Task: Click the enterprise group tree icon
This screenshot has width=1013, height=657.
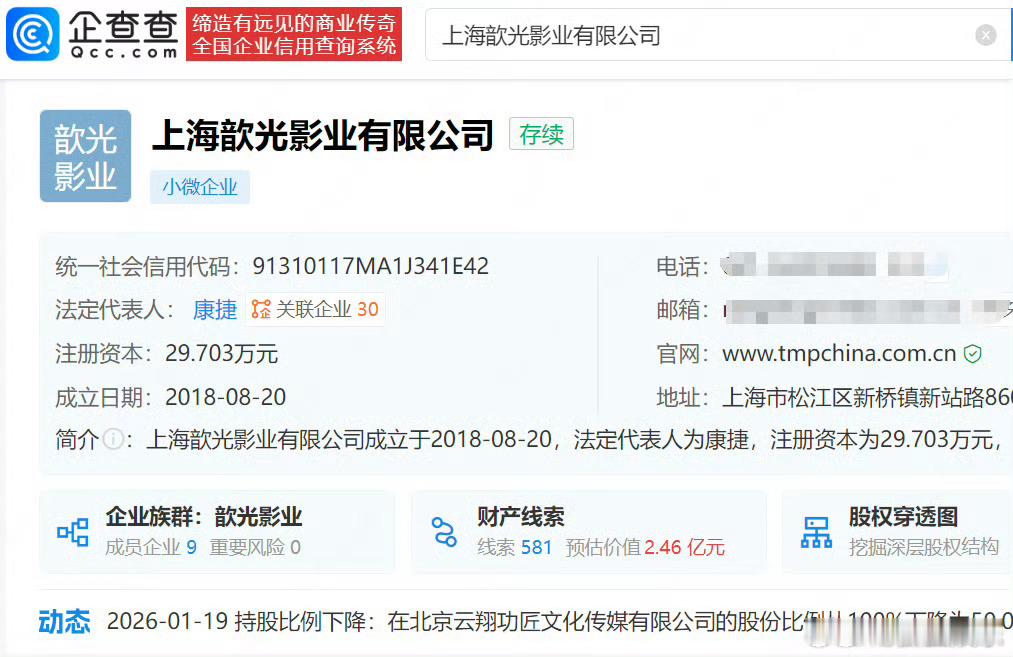Action: coord(73,532)
